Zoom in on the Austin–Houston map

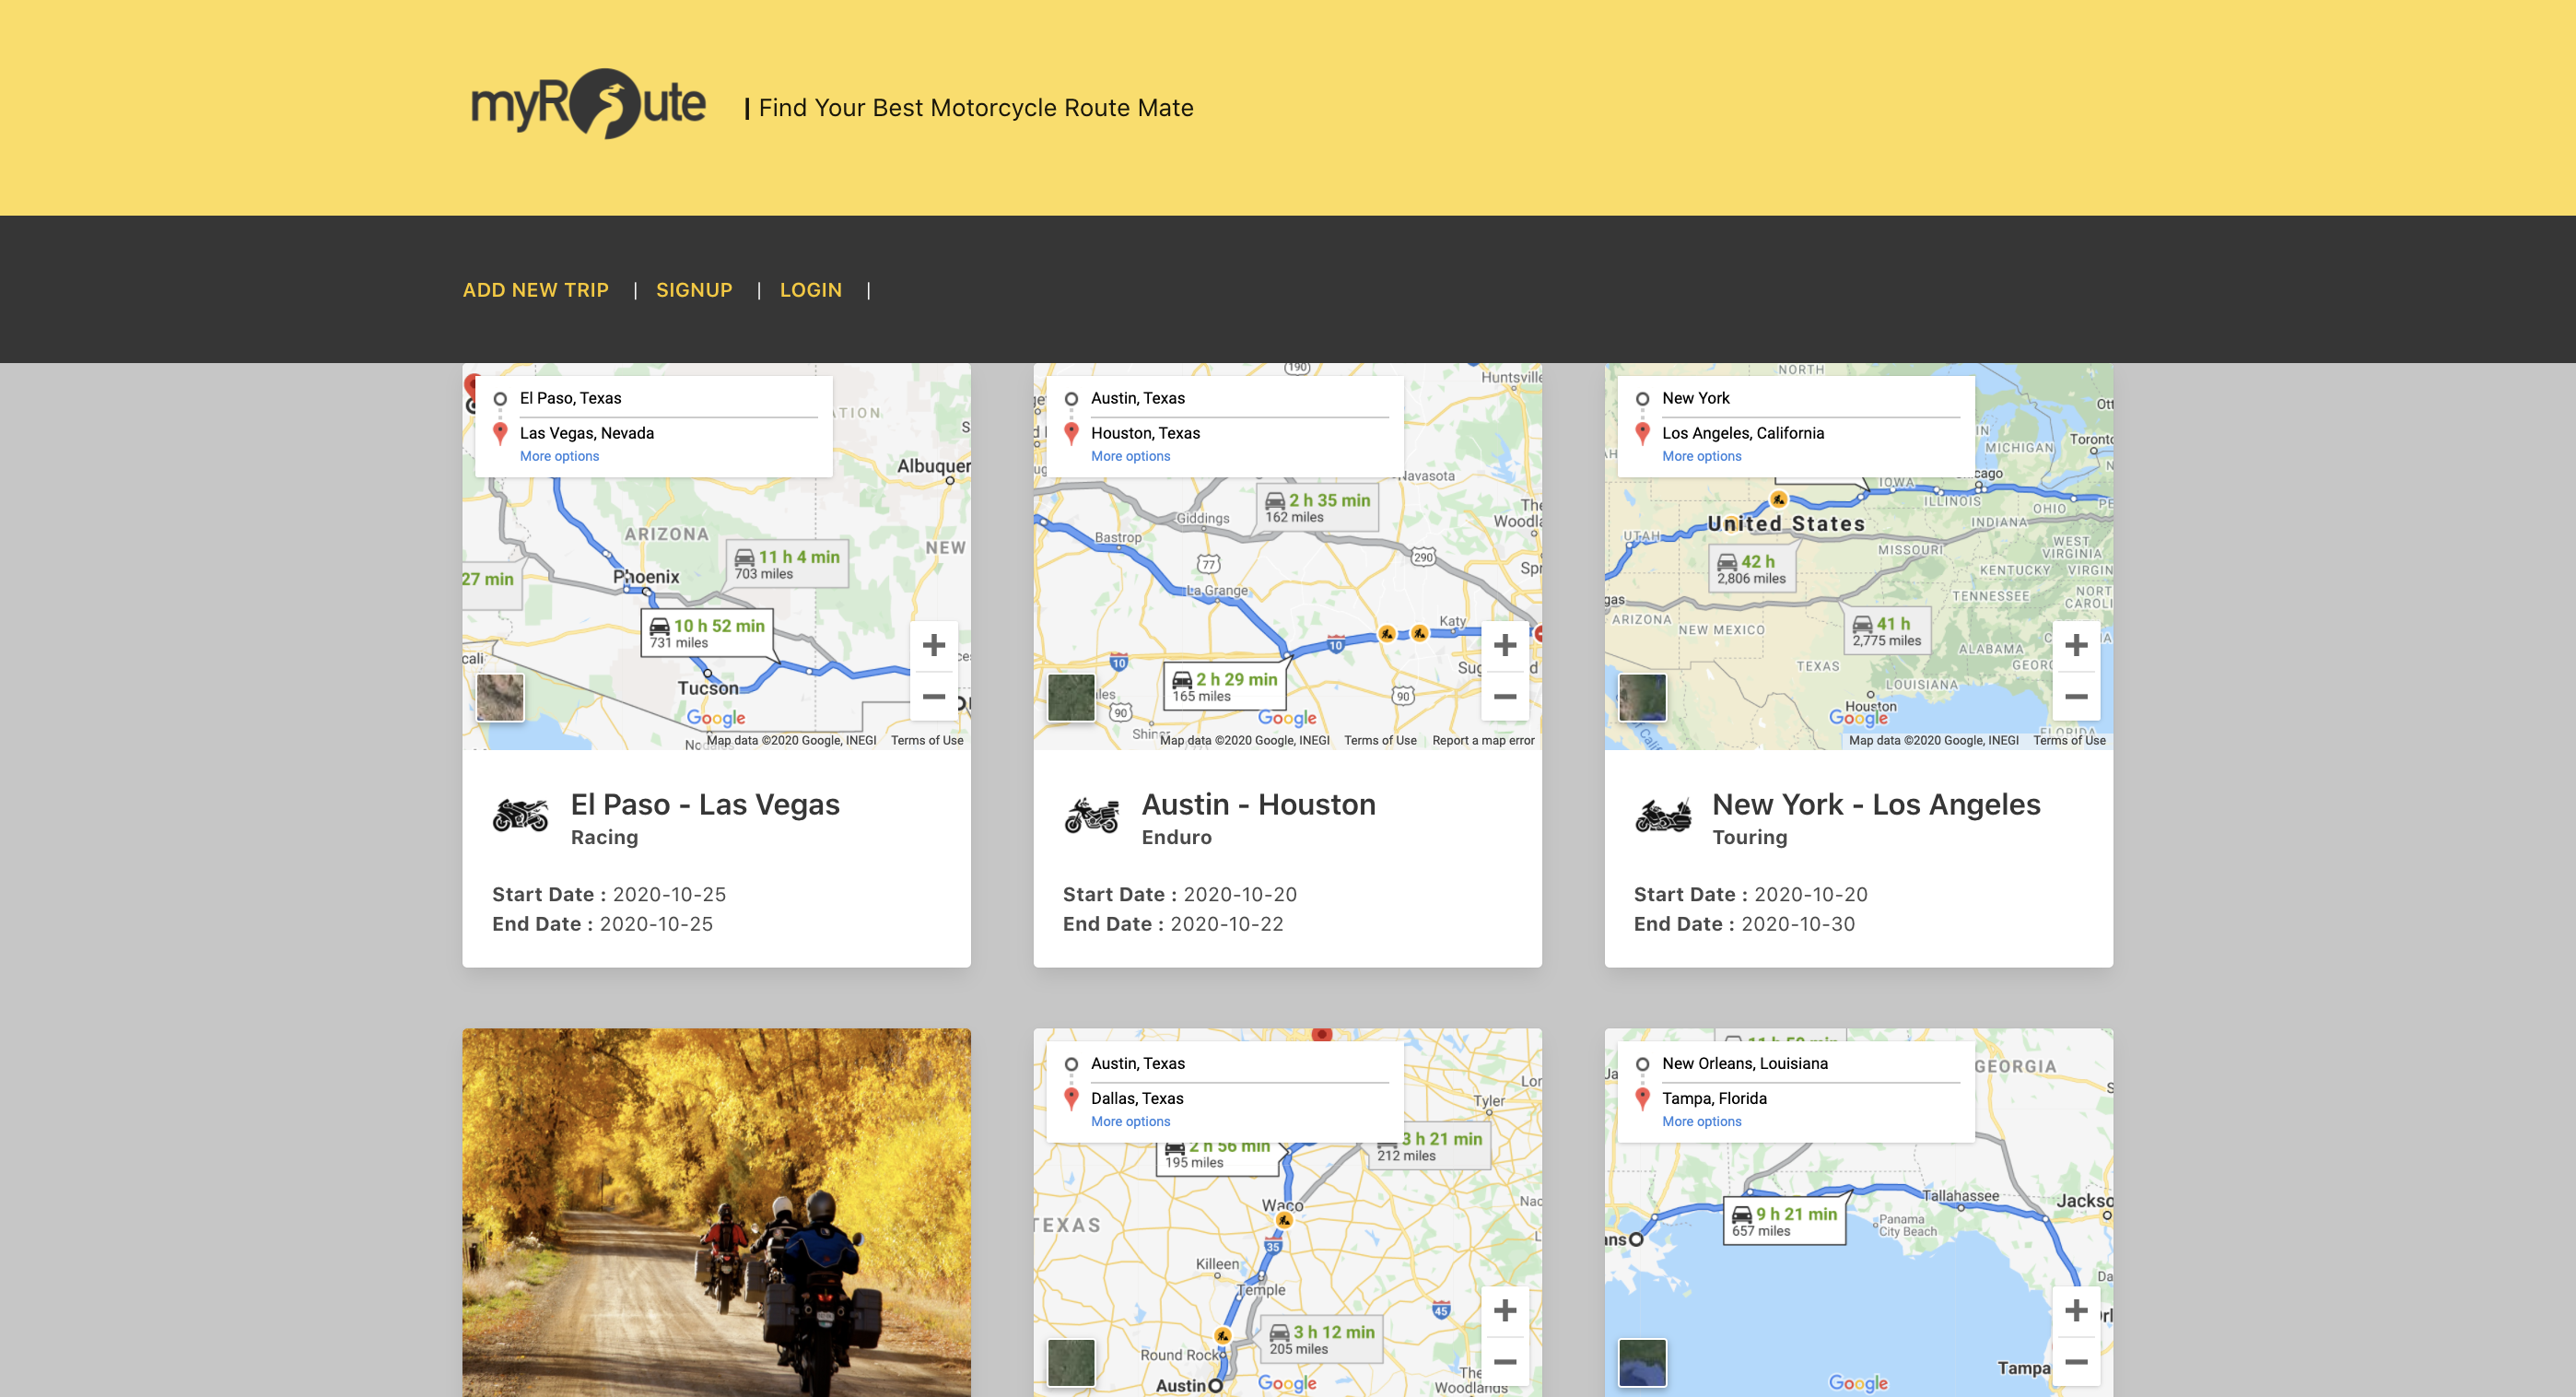tap(1504, 645)
